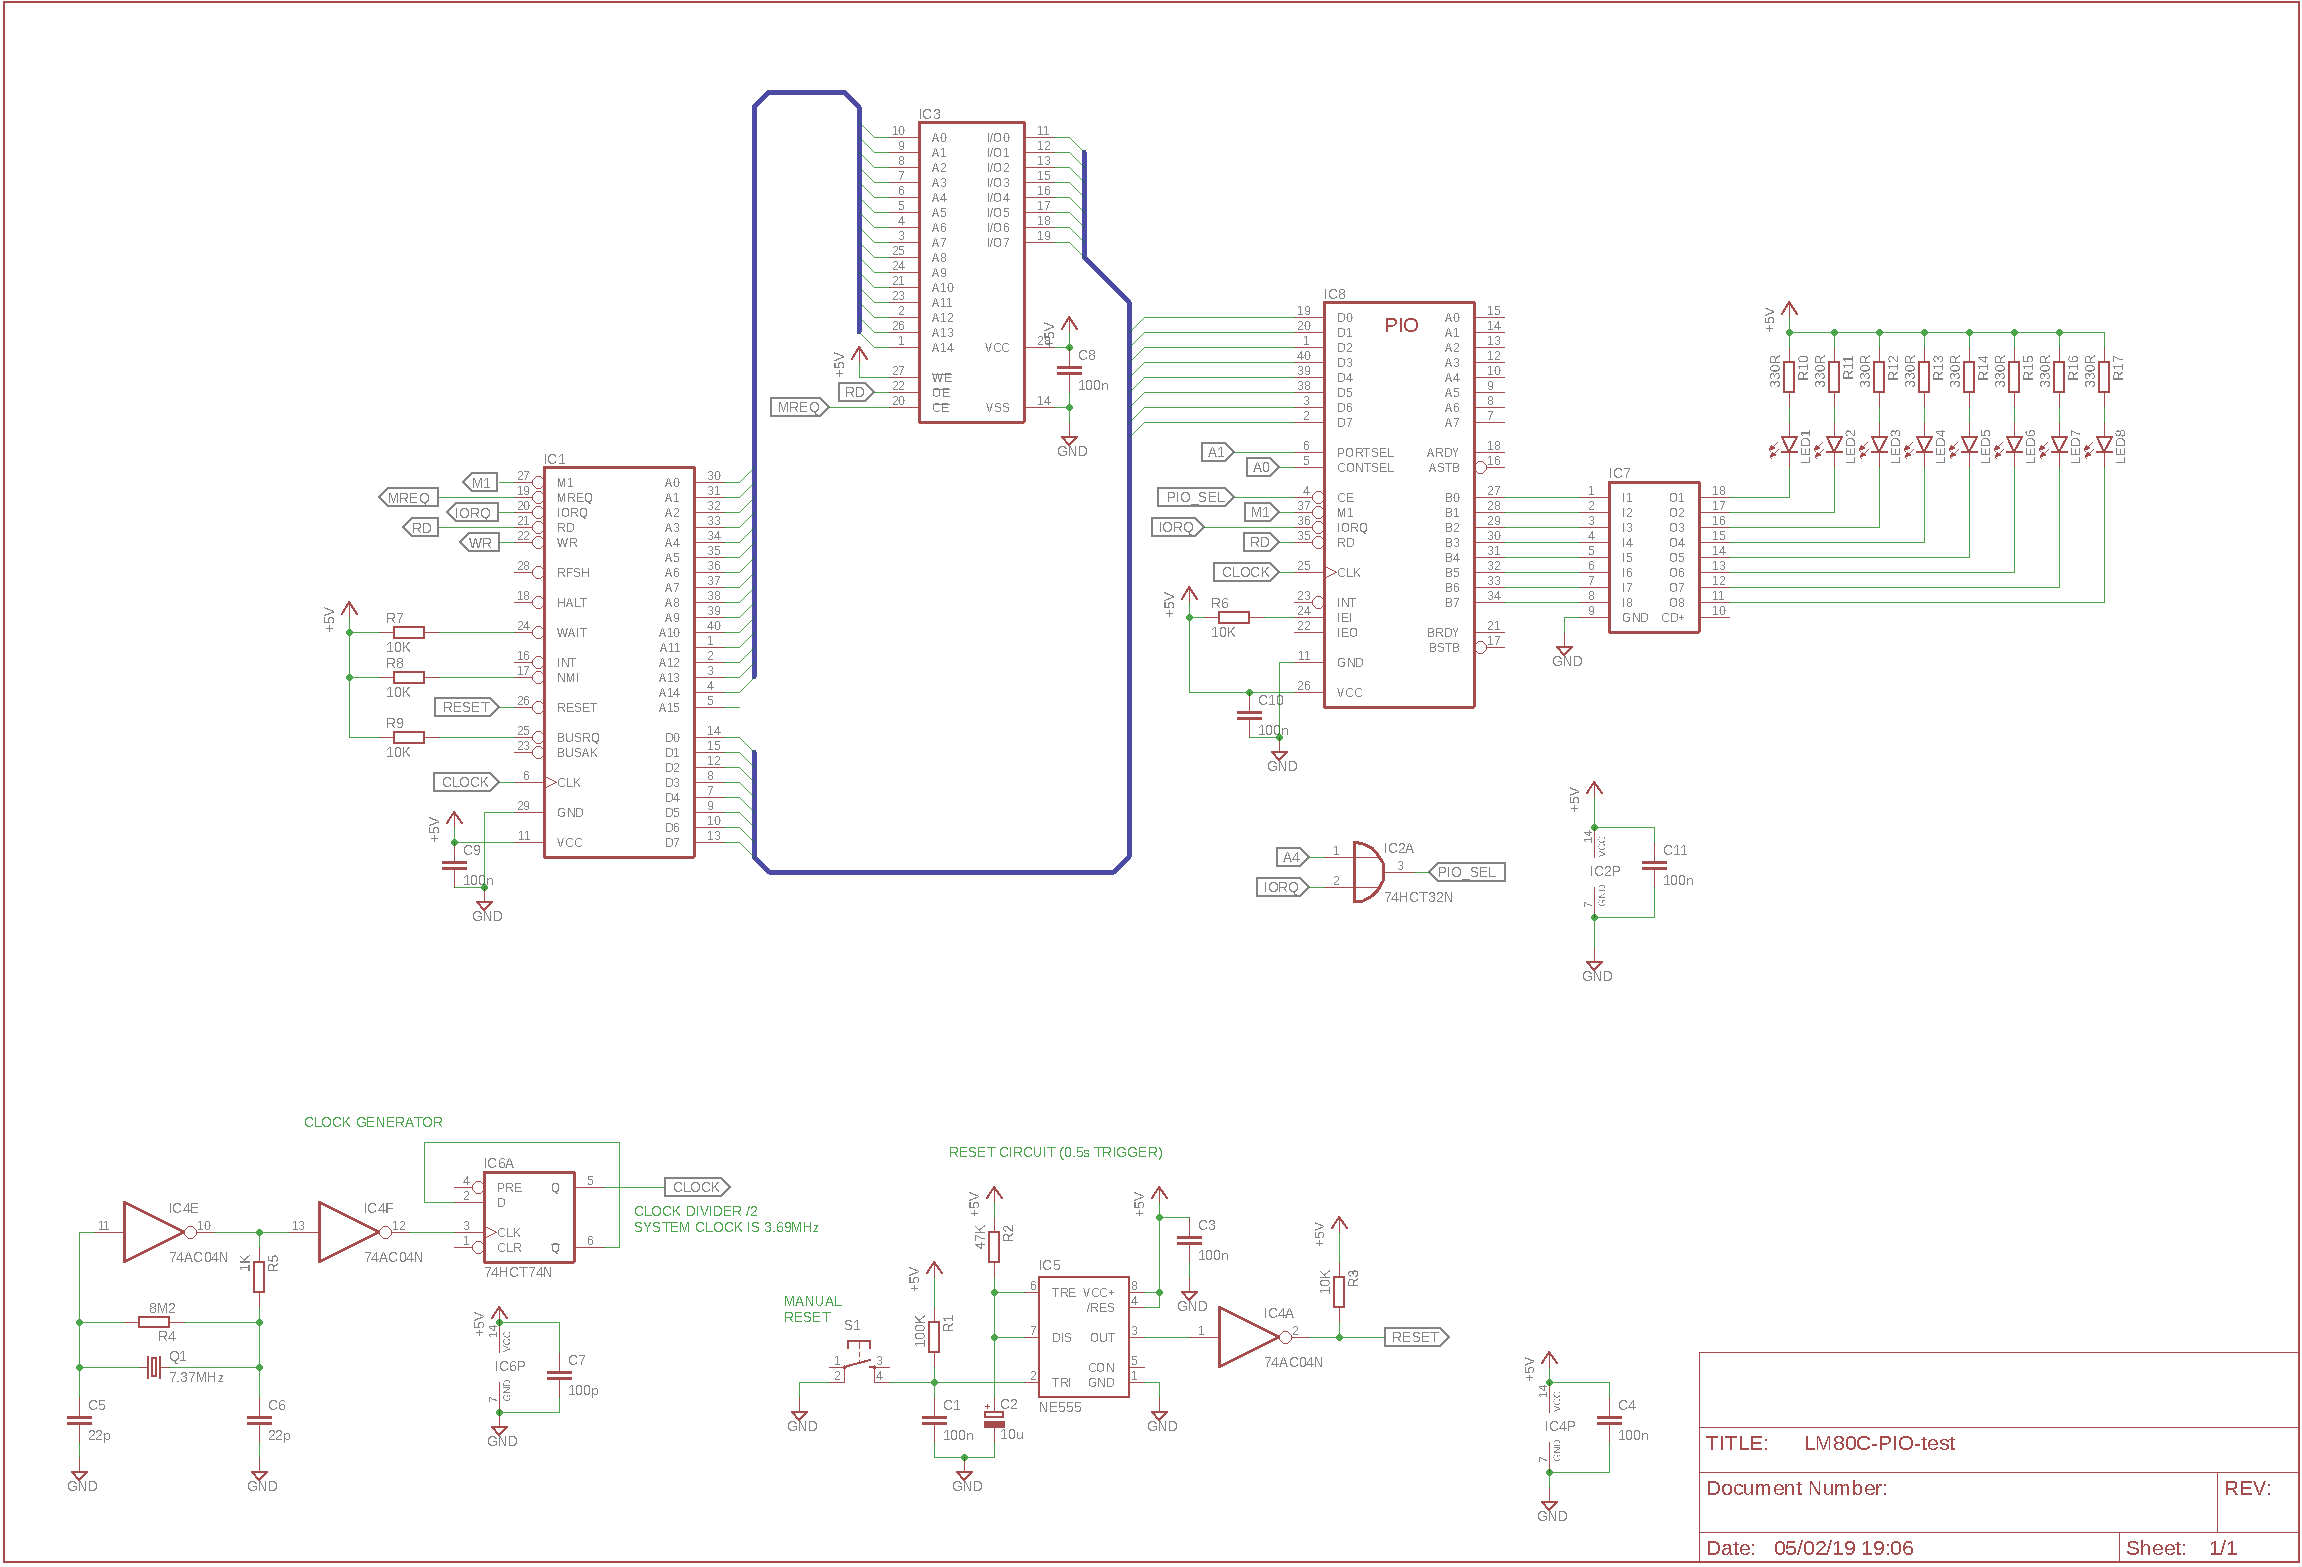Screen dimensions: 2302x1567
Task: Click the Q1 crystal symbol
Action: click(153, 1367)
